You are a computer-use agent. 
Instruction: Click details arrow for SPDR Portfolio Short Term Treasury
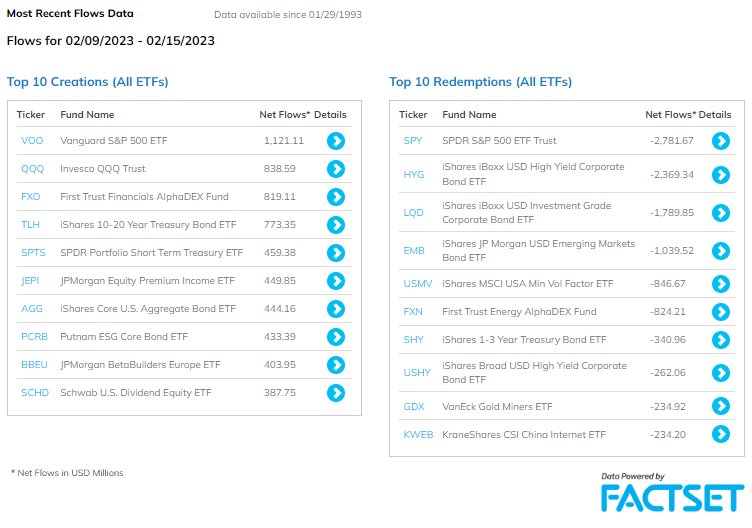336,253
